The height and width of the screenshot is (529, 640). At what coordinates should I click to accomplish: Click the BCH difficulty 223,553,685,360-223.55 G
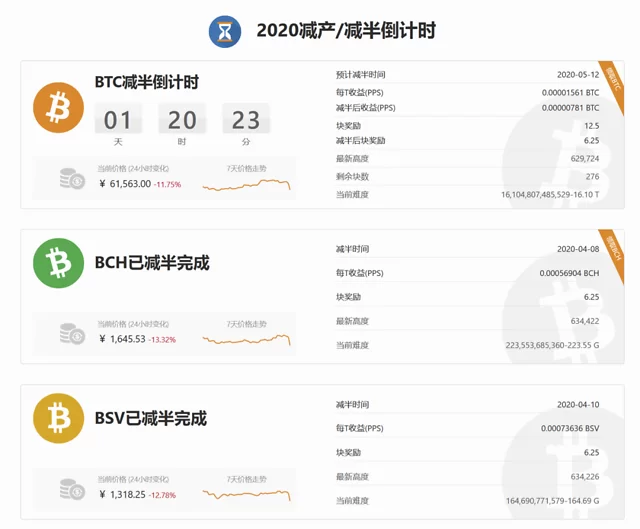pos(552,345)
